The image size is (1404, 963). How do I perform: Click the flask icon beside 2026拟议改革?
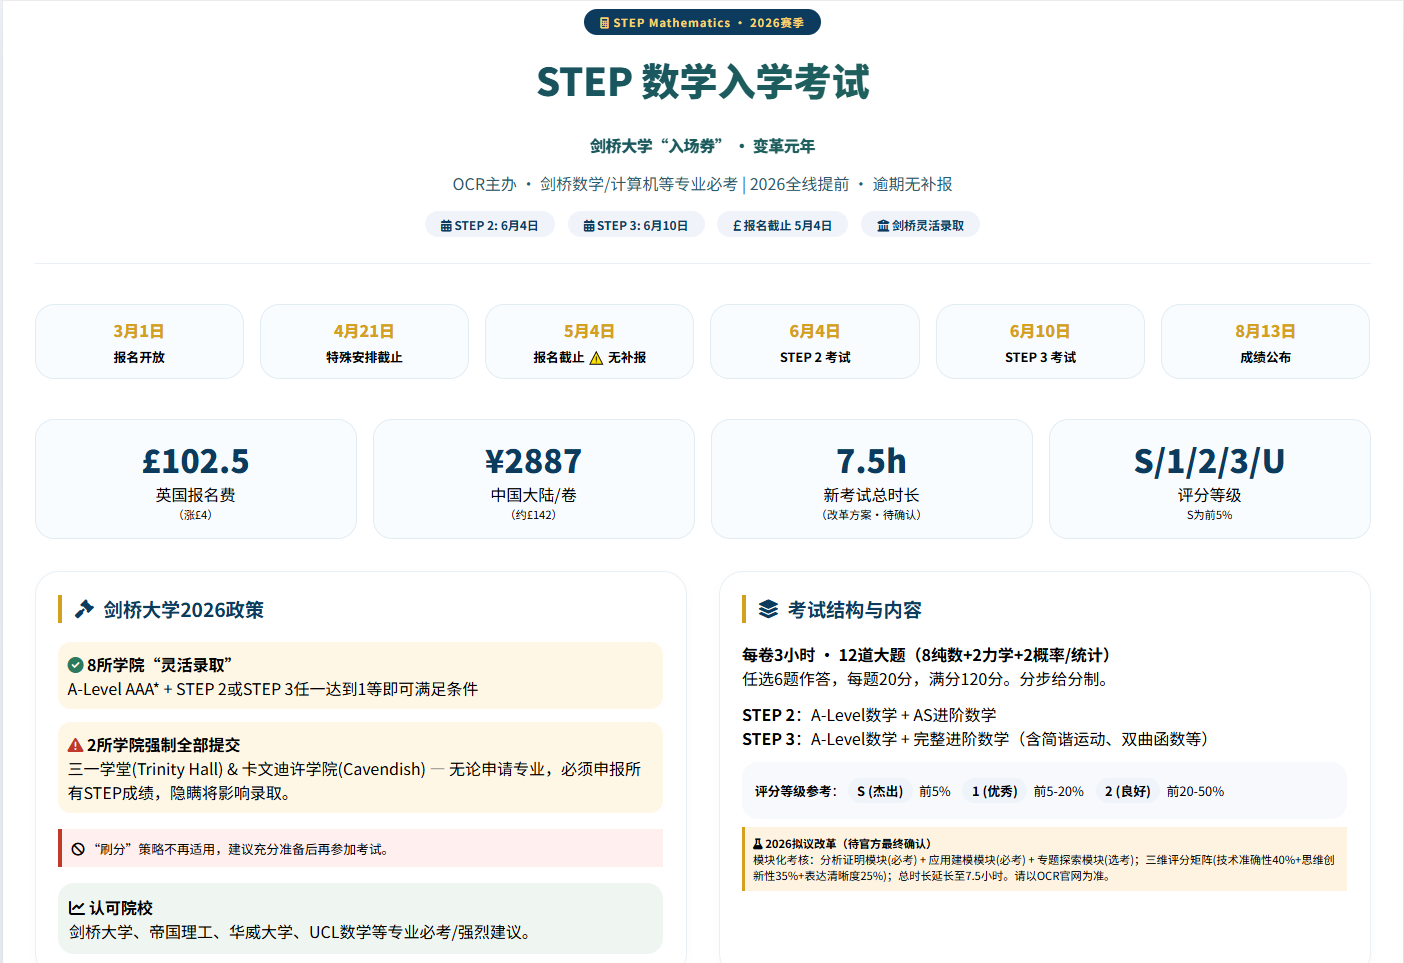click(758, 844)
